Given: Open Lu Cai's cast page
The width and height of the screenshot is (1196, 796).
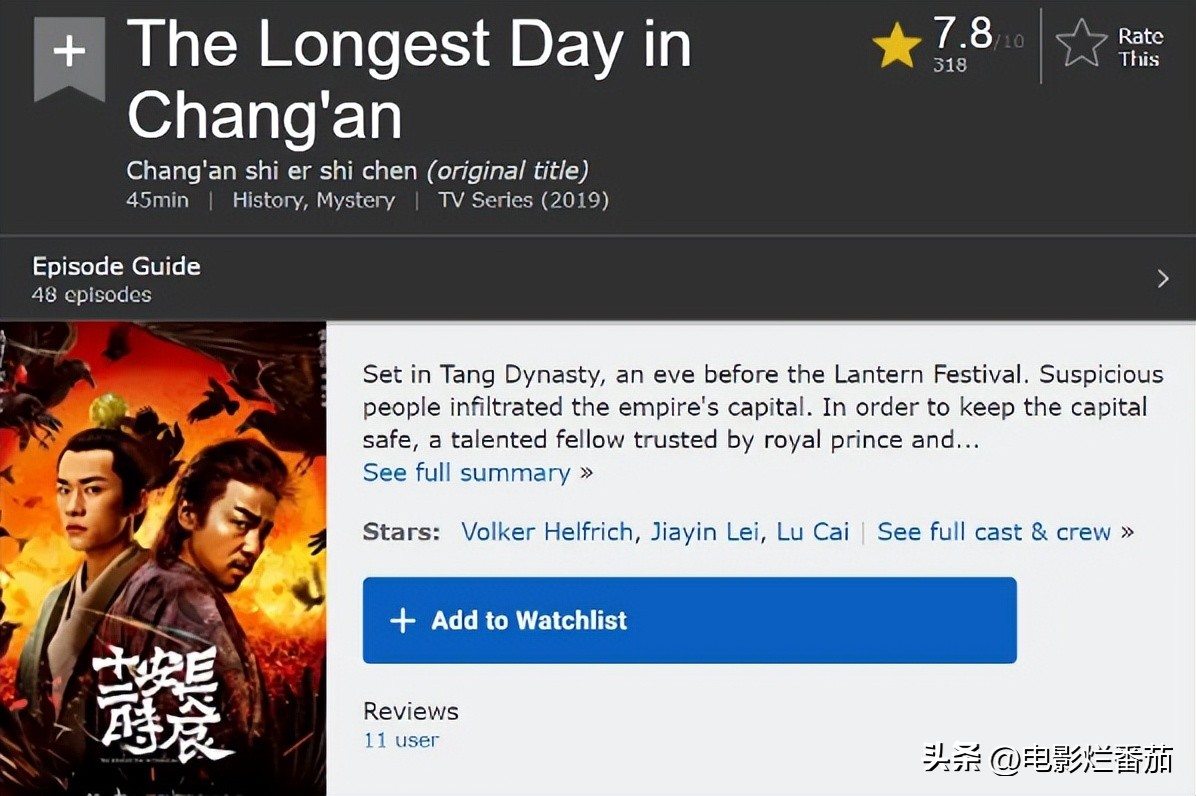Looking at the screenshot, I should tap(812, 532).
